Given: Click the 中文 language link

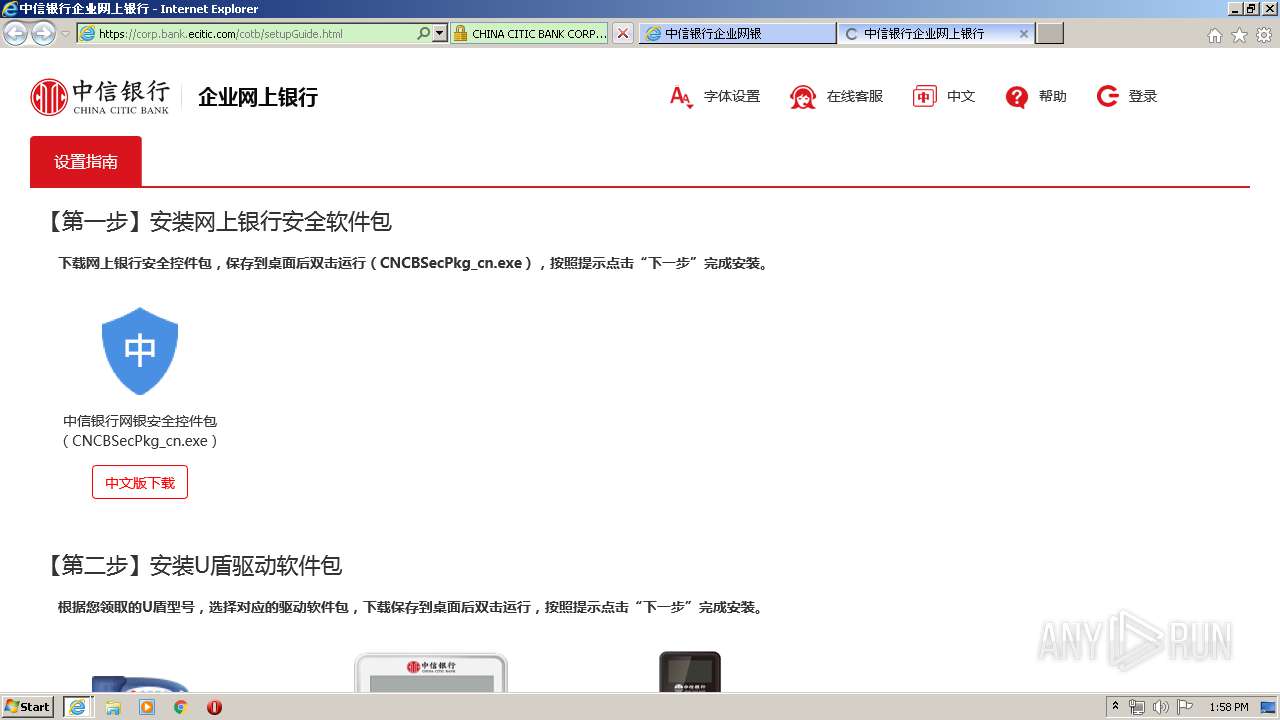Looking at the screenshot, I should click(961, 97).
